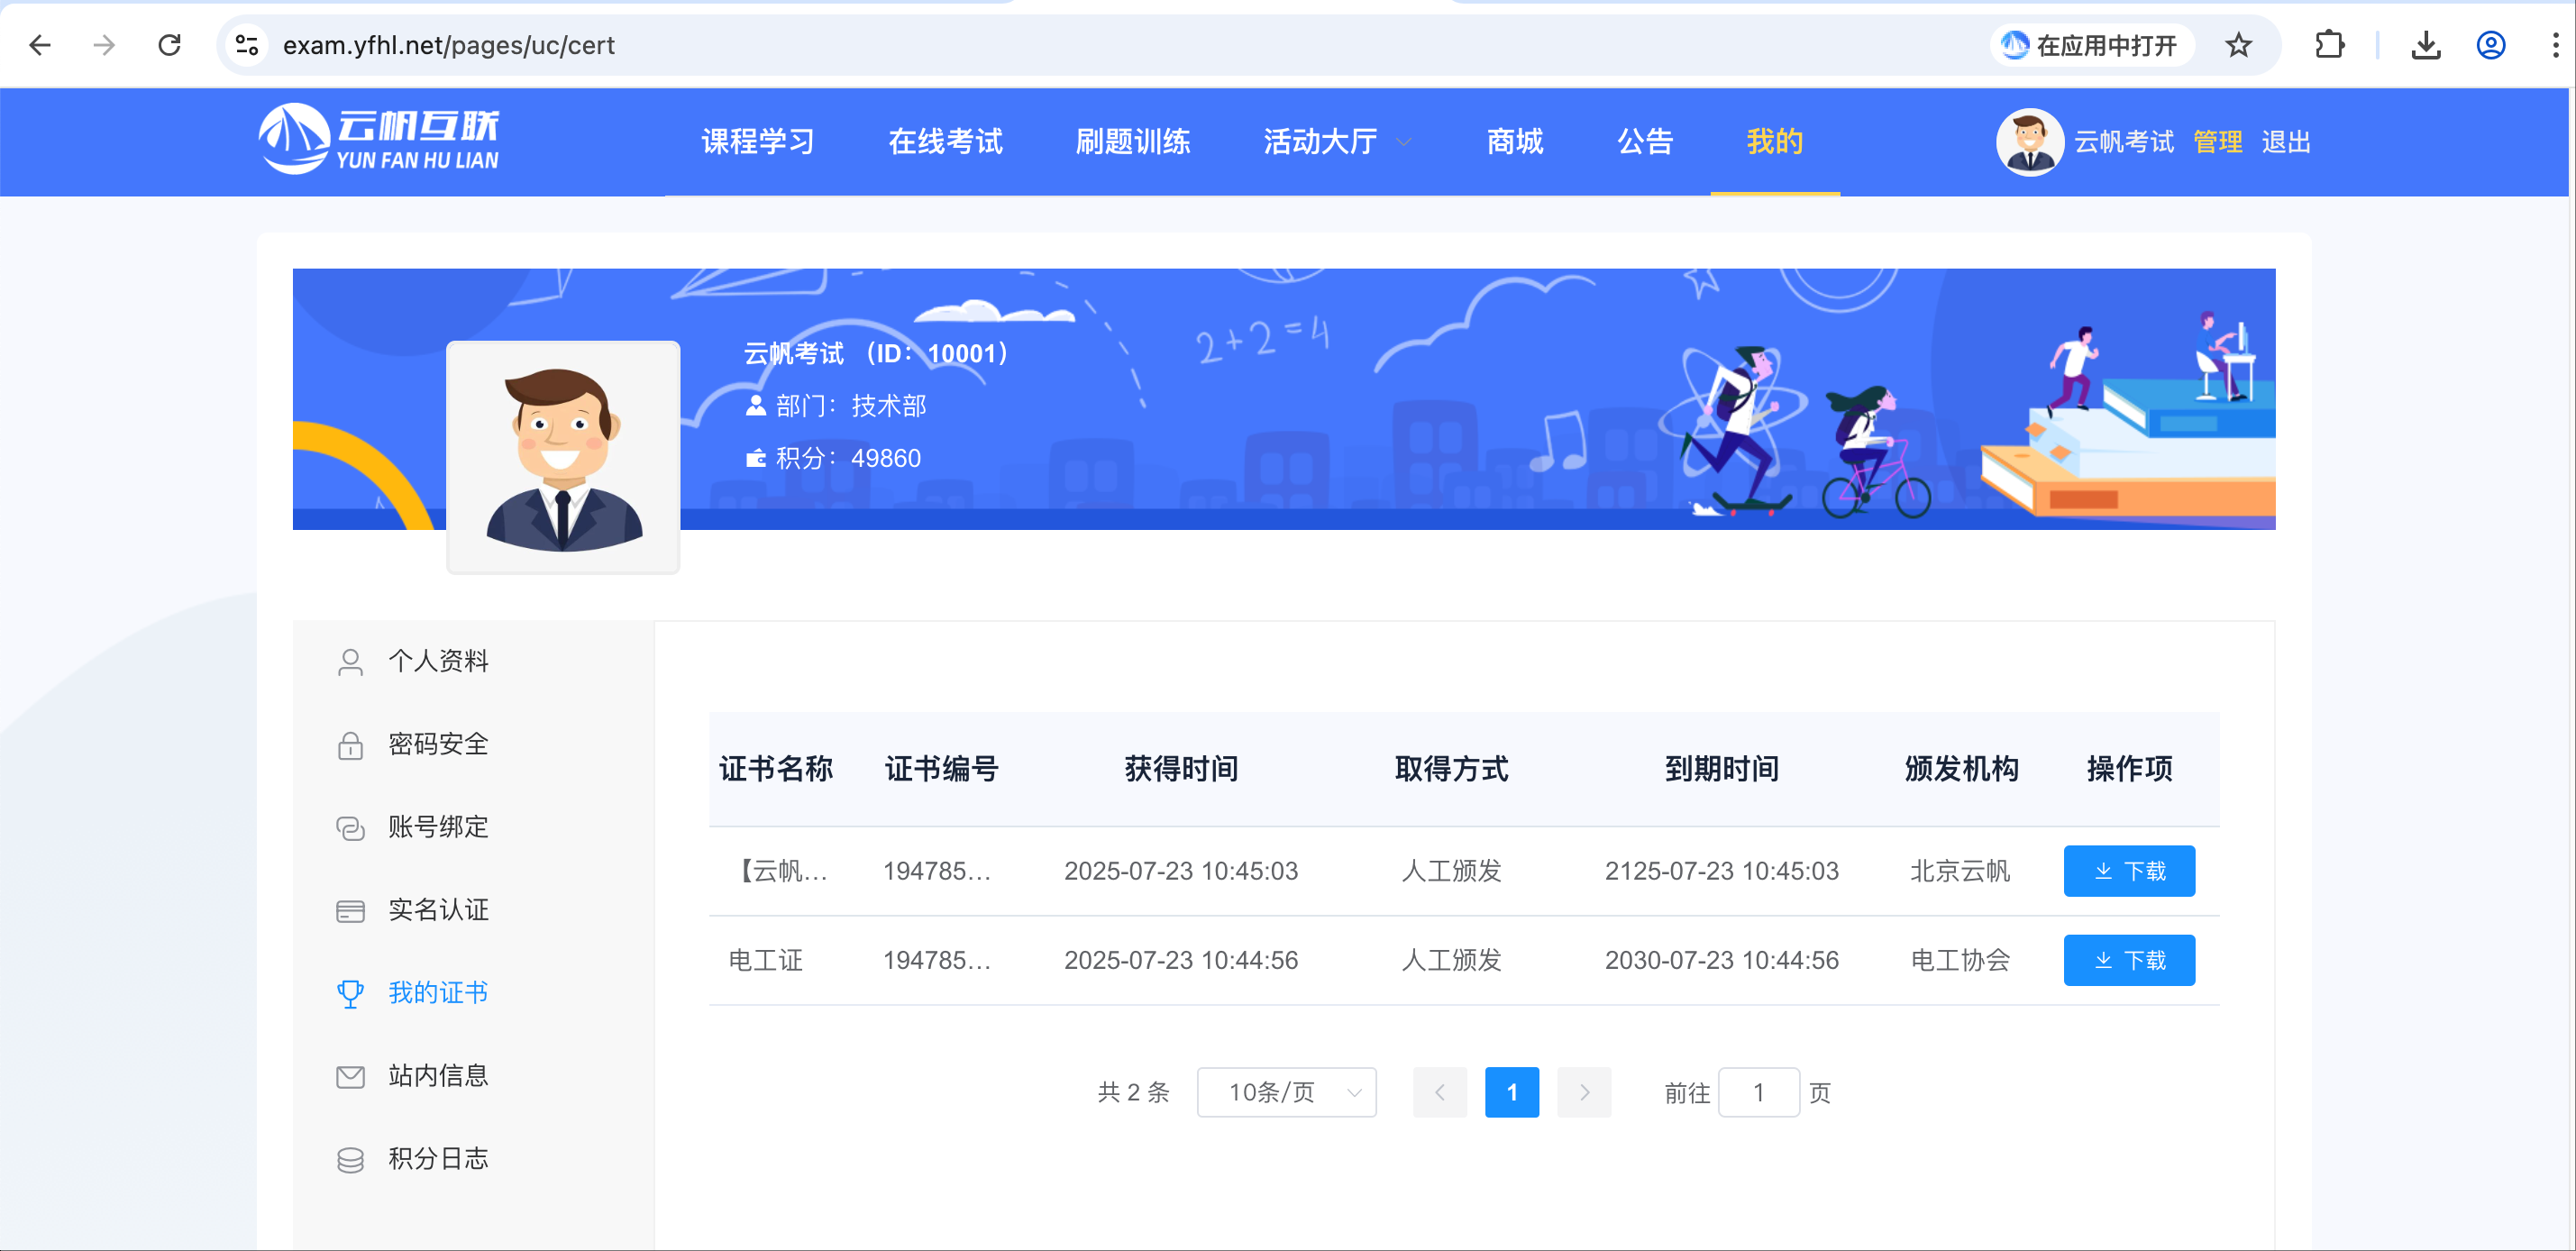This screenshot has width=2576, height=1251.
Task: Open the 10条/页 page size dropdown
Action: [1286, 1093]
